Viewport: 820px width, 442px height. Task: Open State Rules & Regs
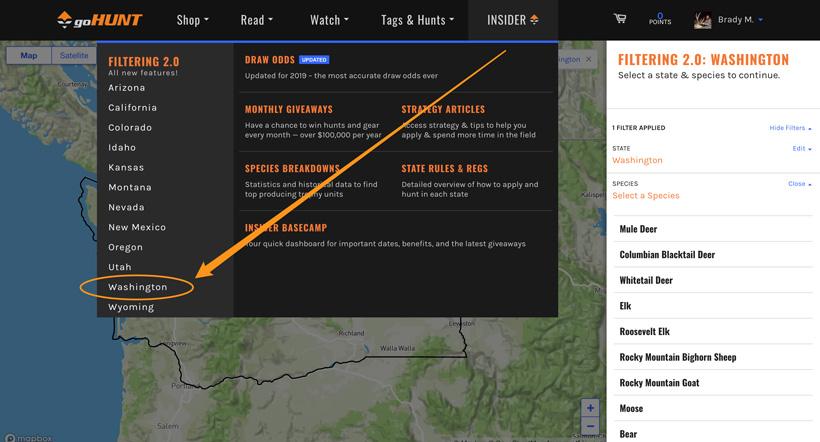click(445, 168)
